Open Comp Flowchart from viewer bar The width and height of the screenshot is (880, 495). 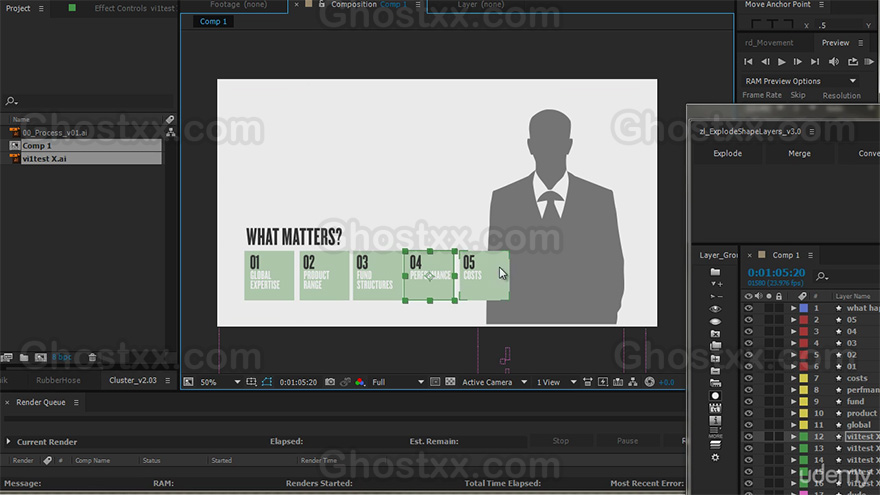[633, 382]
